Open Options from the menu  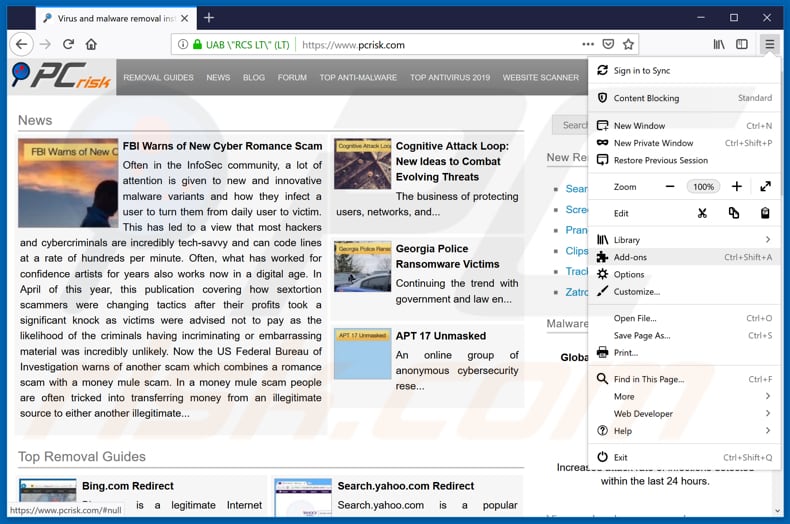pyautogui.click(x=684, y=275)
